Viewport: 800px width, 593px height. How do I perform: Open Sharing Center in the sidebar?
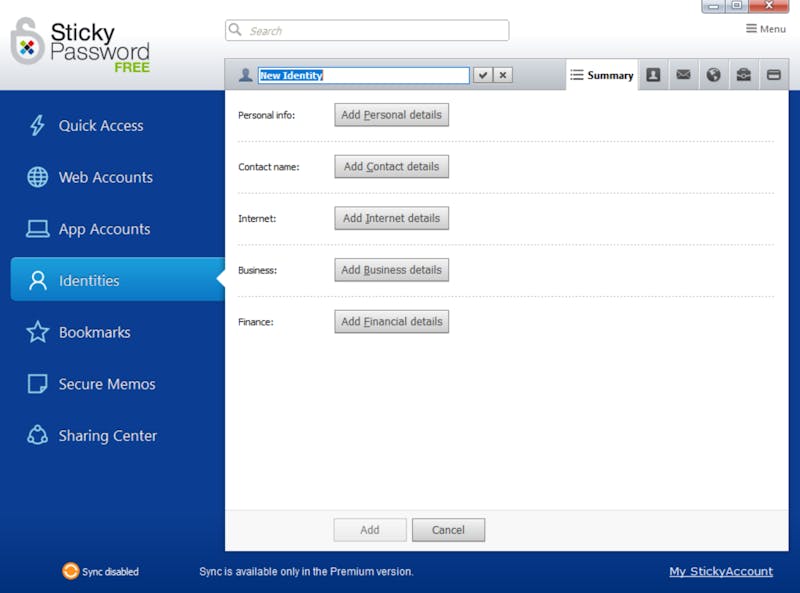[117, 435]
